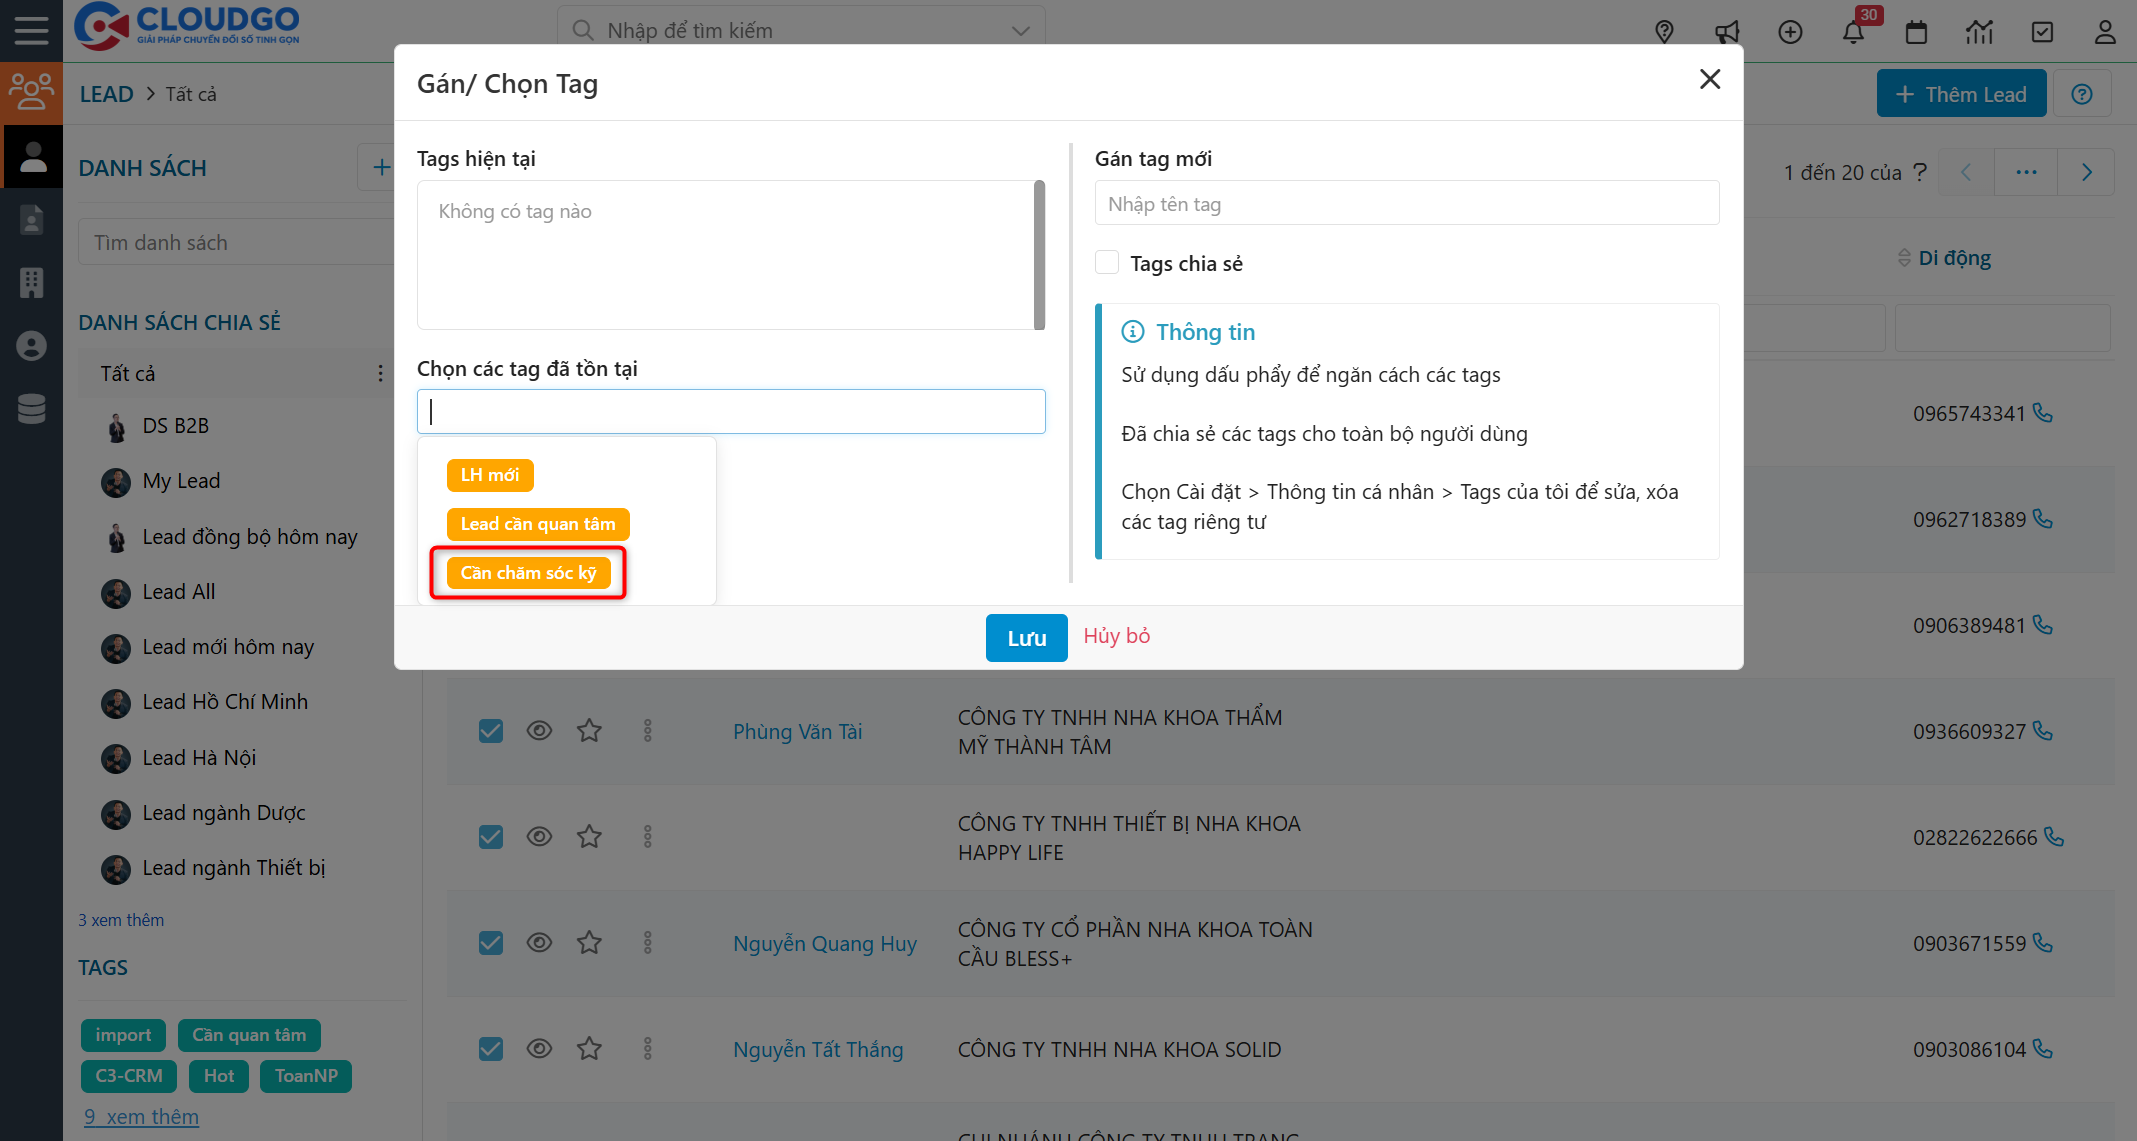
Task: Open three-dot menu beside Tất cả list
Action: click(x=380, y=373)
